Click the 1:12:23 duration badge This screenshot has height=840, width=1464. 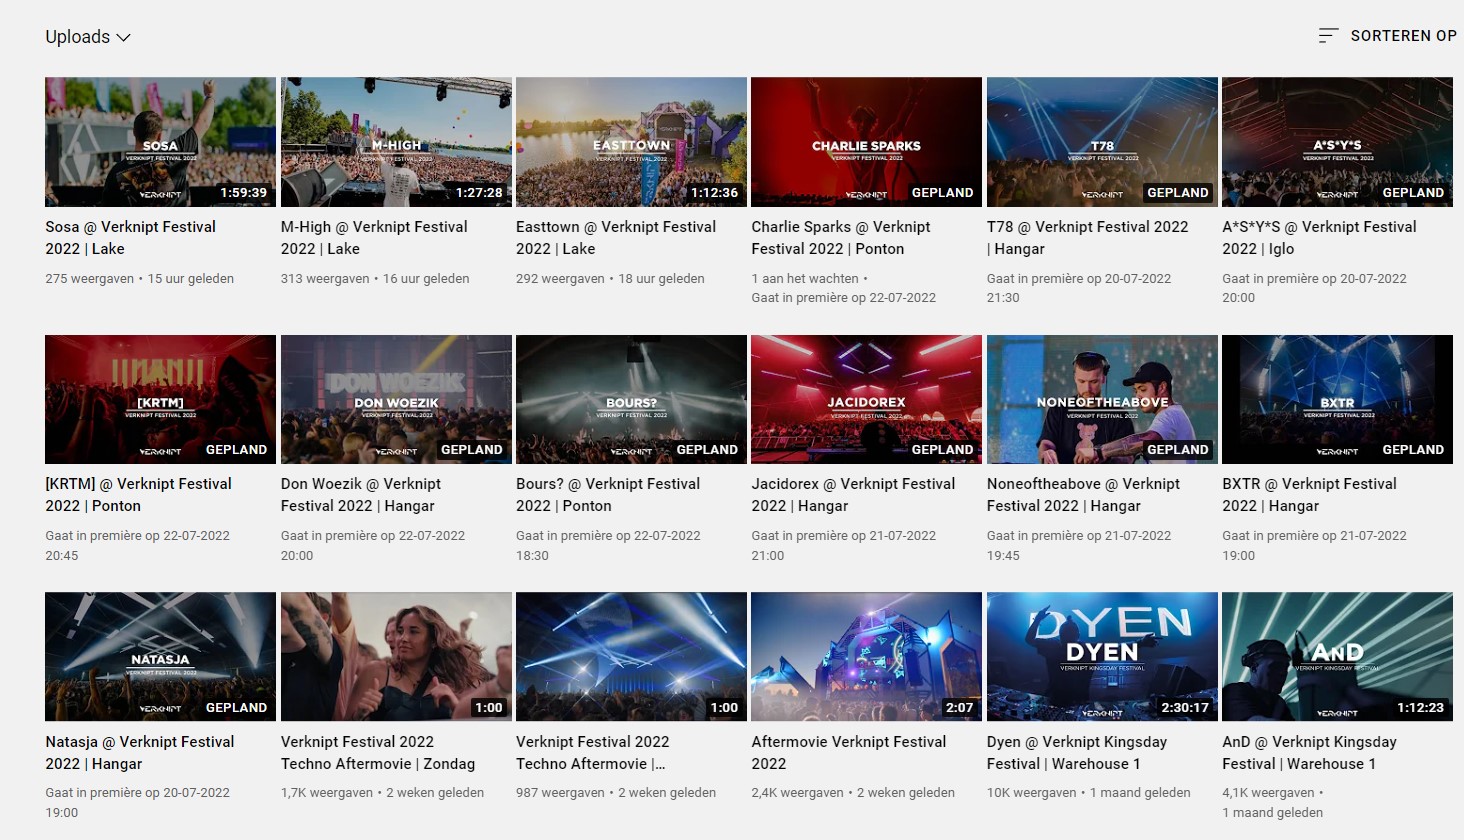pyautogui.click(x=1420, y=708)
